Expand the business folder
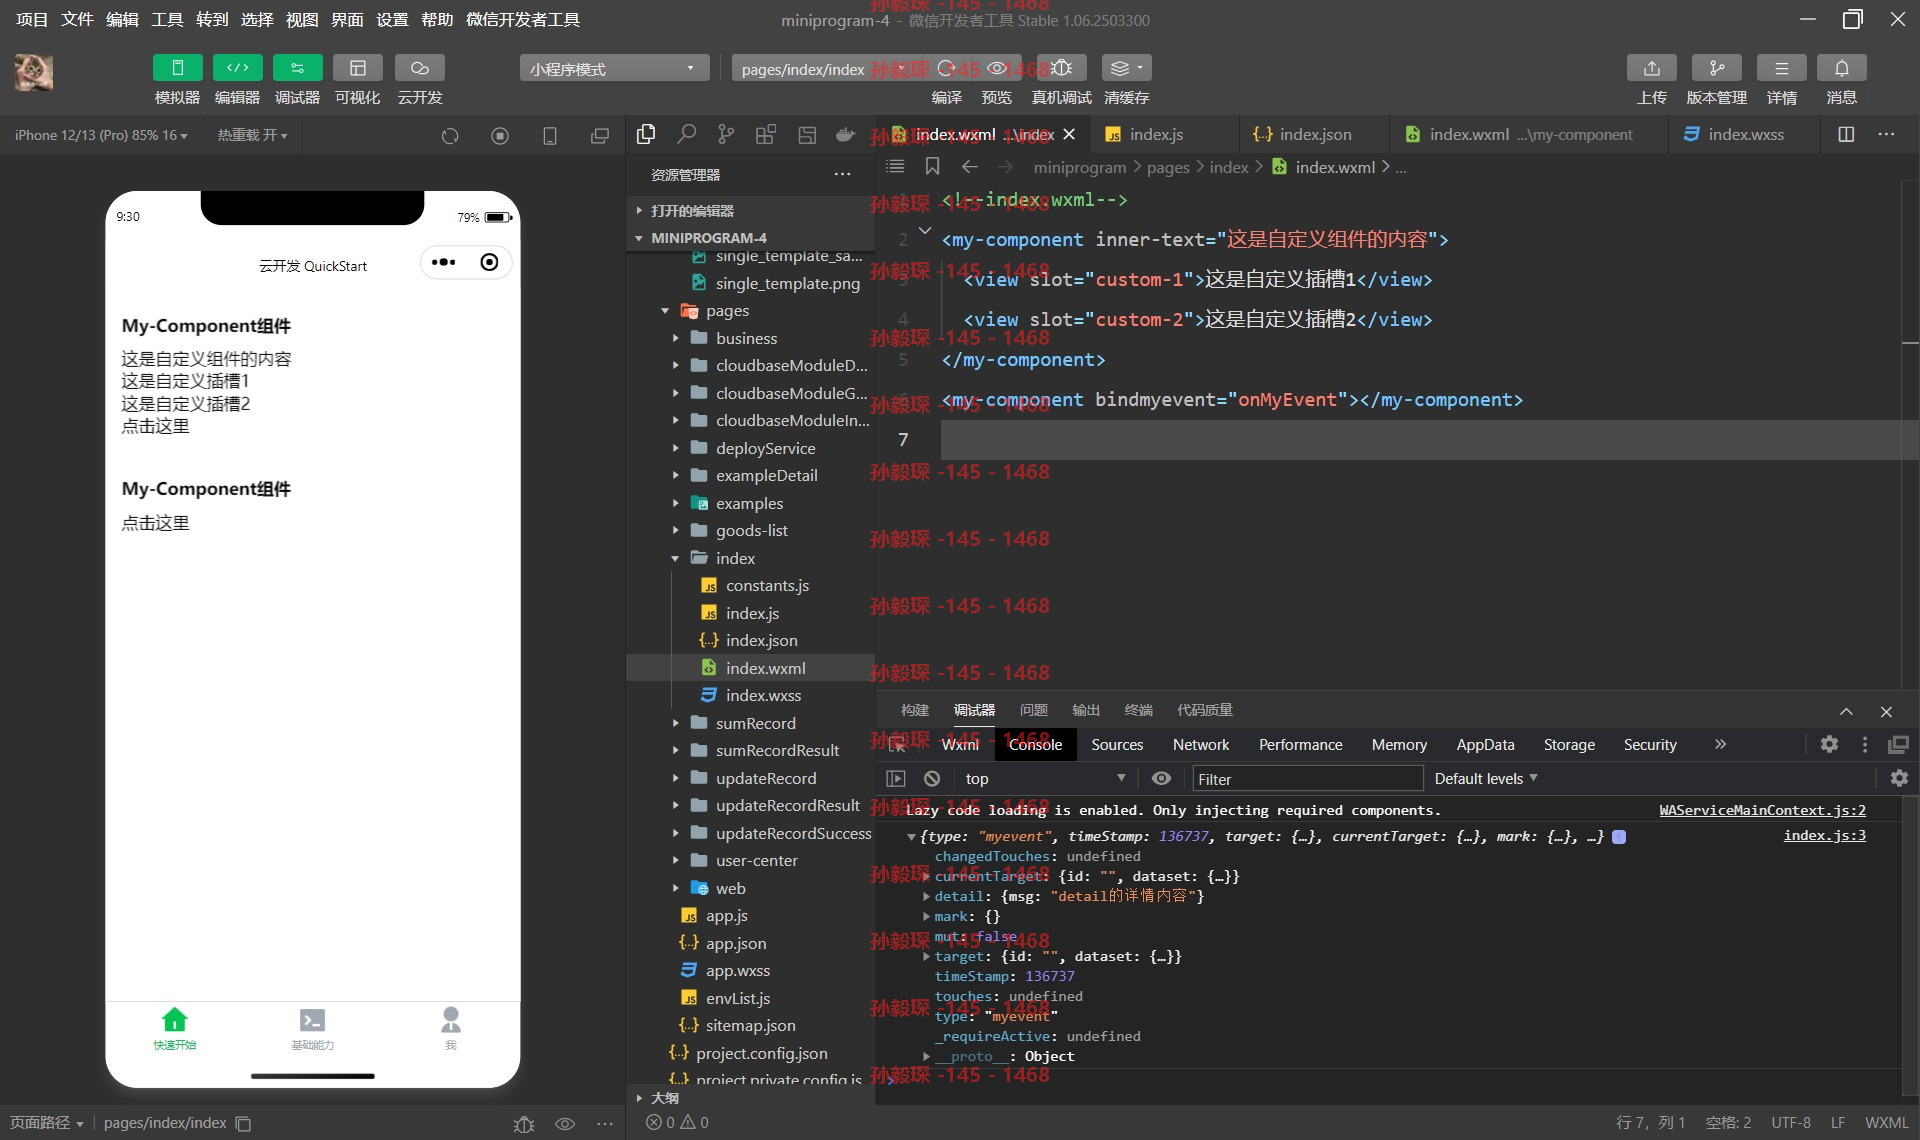Image resolution: width=1920 pixels, height=1140 pixels. (x=750, y=338)
